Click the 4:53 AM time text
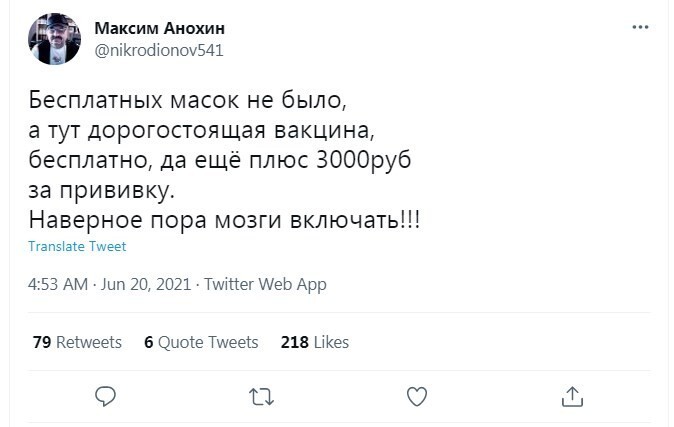 [57, 285]
